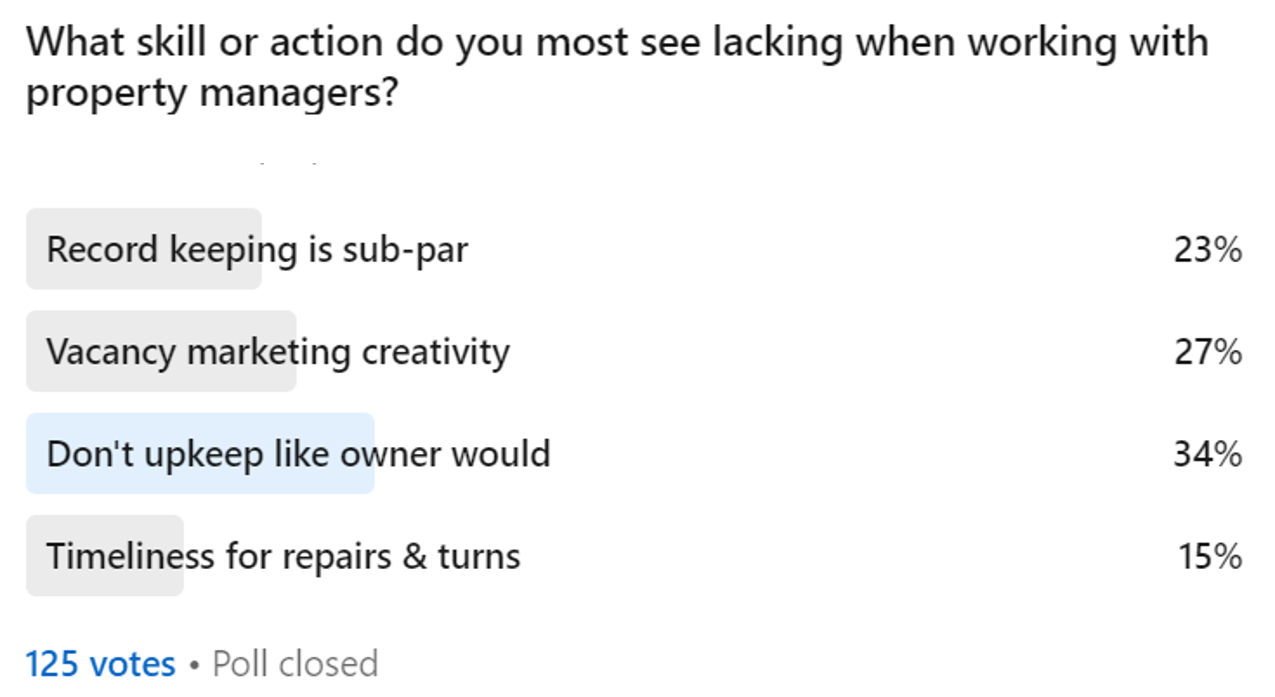Image resolution: width=1275 pixels, height=697 pixels.
Task: Click the 15% result percentage
Action: point(1210,556)
